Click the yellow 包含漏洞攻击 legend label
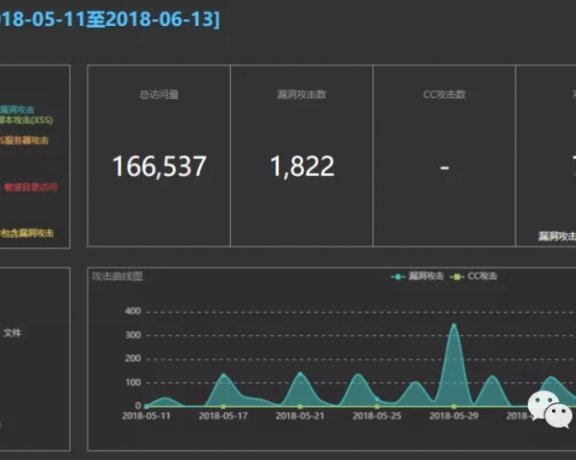Image resolution: width=576 pixels, height=460 pixels. [x=27, y=233]
